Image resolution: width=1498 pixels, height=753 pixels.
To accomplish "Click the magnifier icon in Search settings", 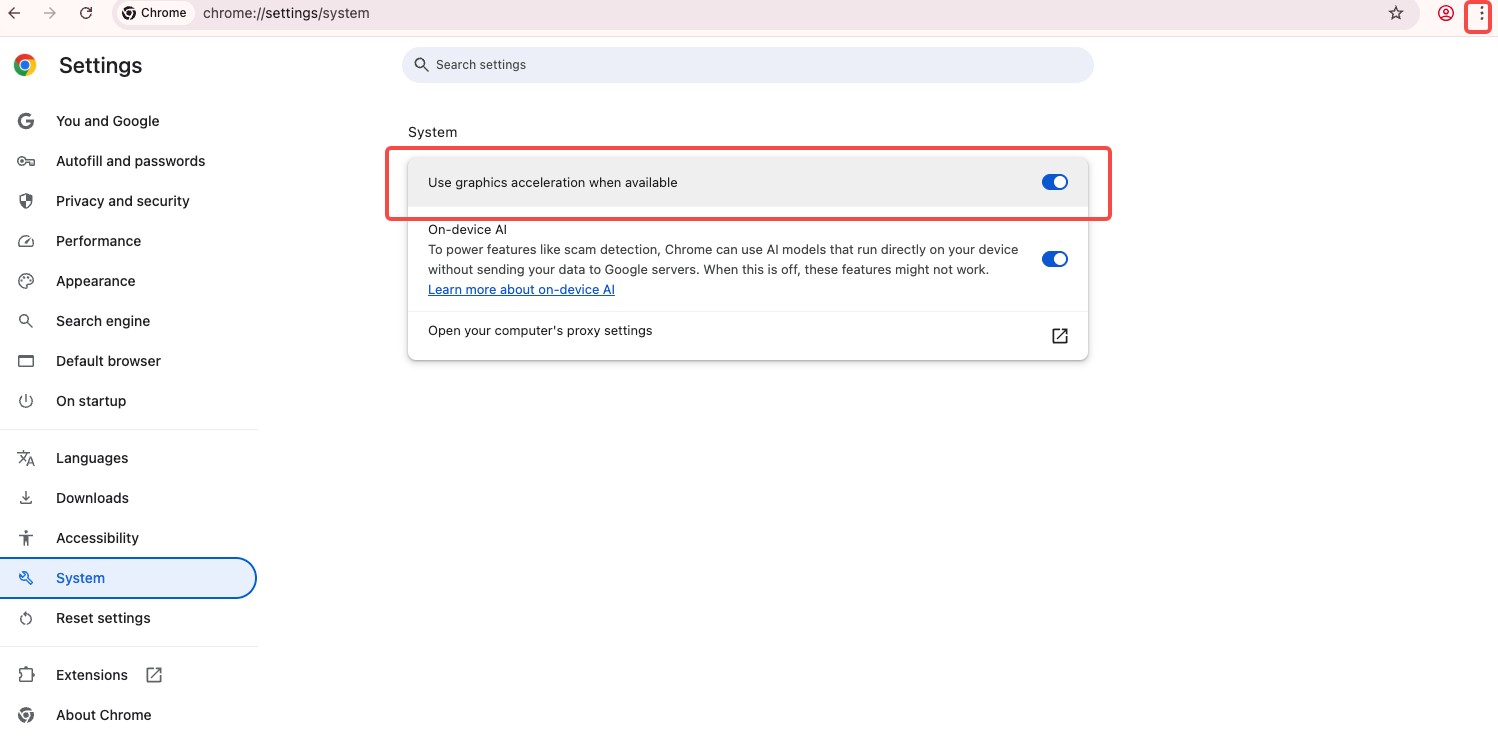I will [422, 65].
